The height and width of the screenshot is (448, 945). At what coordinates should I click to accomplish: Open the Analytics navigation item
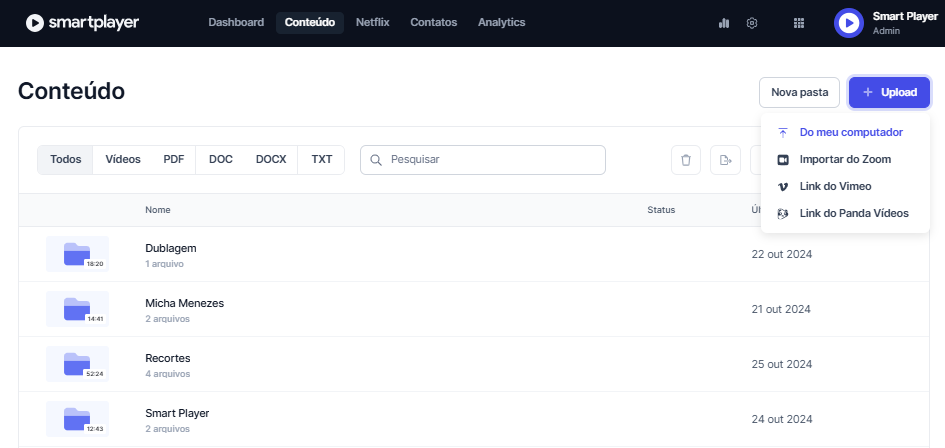click(501, 22)
